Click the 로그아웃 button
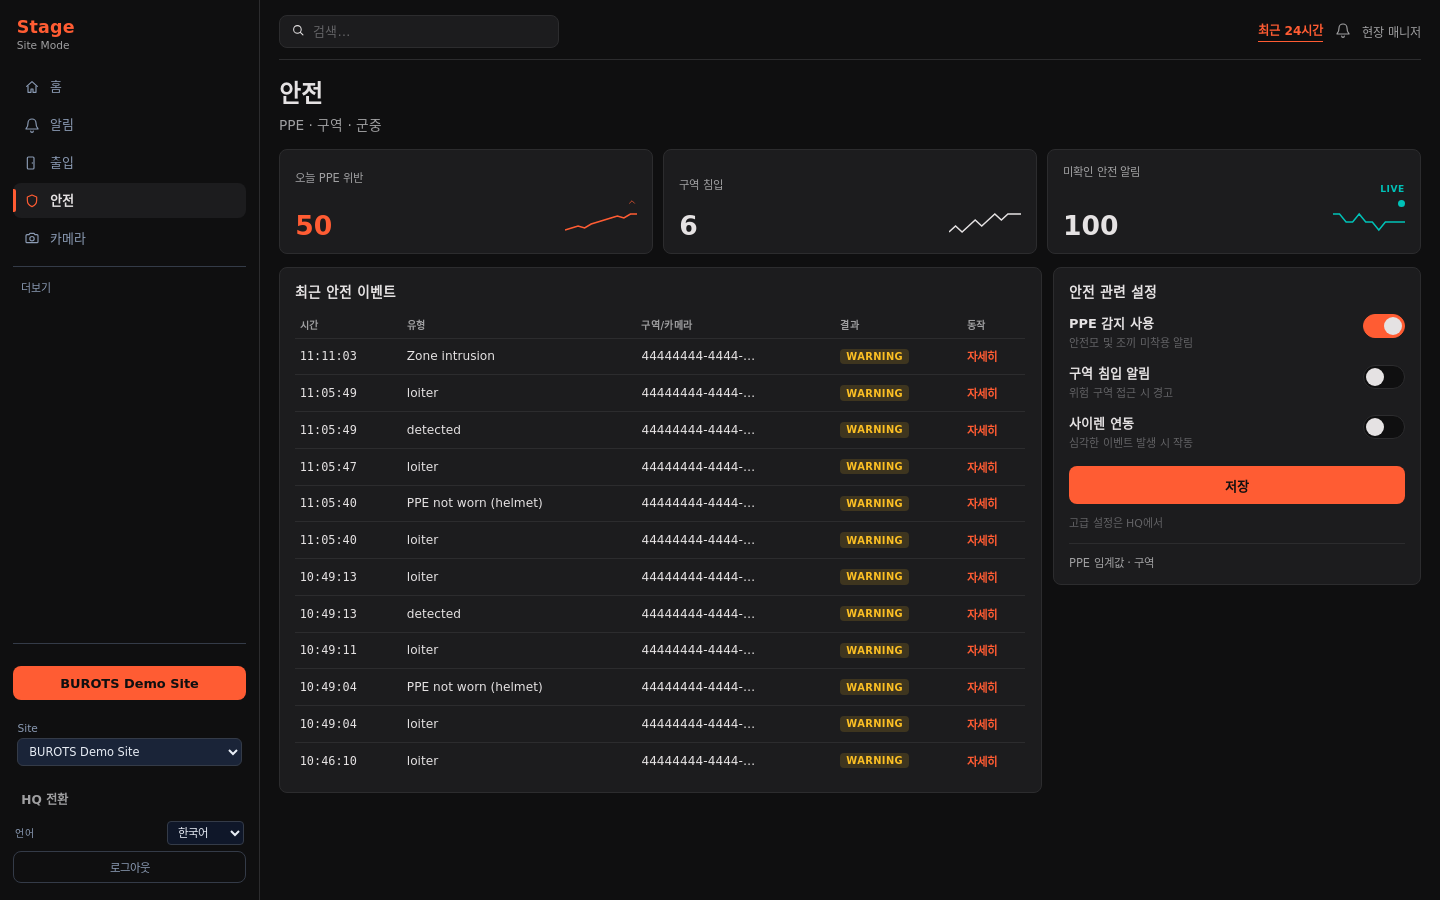The height and width of the screenshot is (900, 1440). (x=129, y=867)
